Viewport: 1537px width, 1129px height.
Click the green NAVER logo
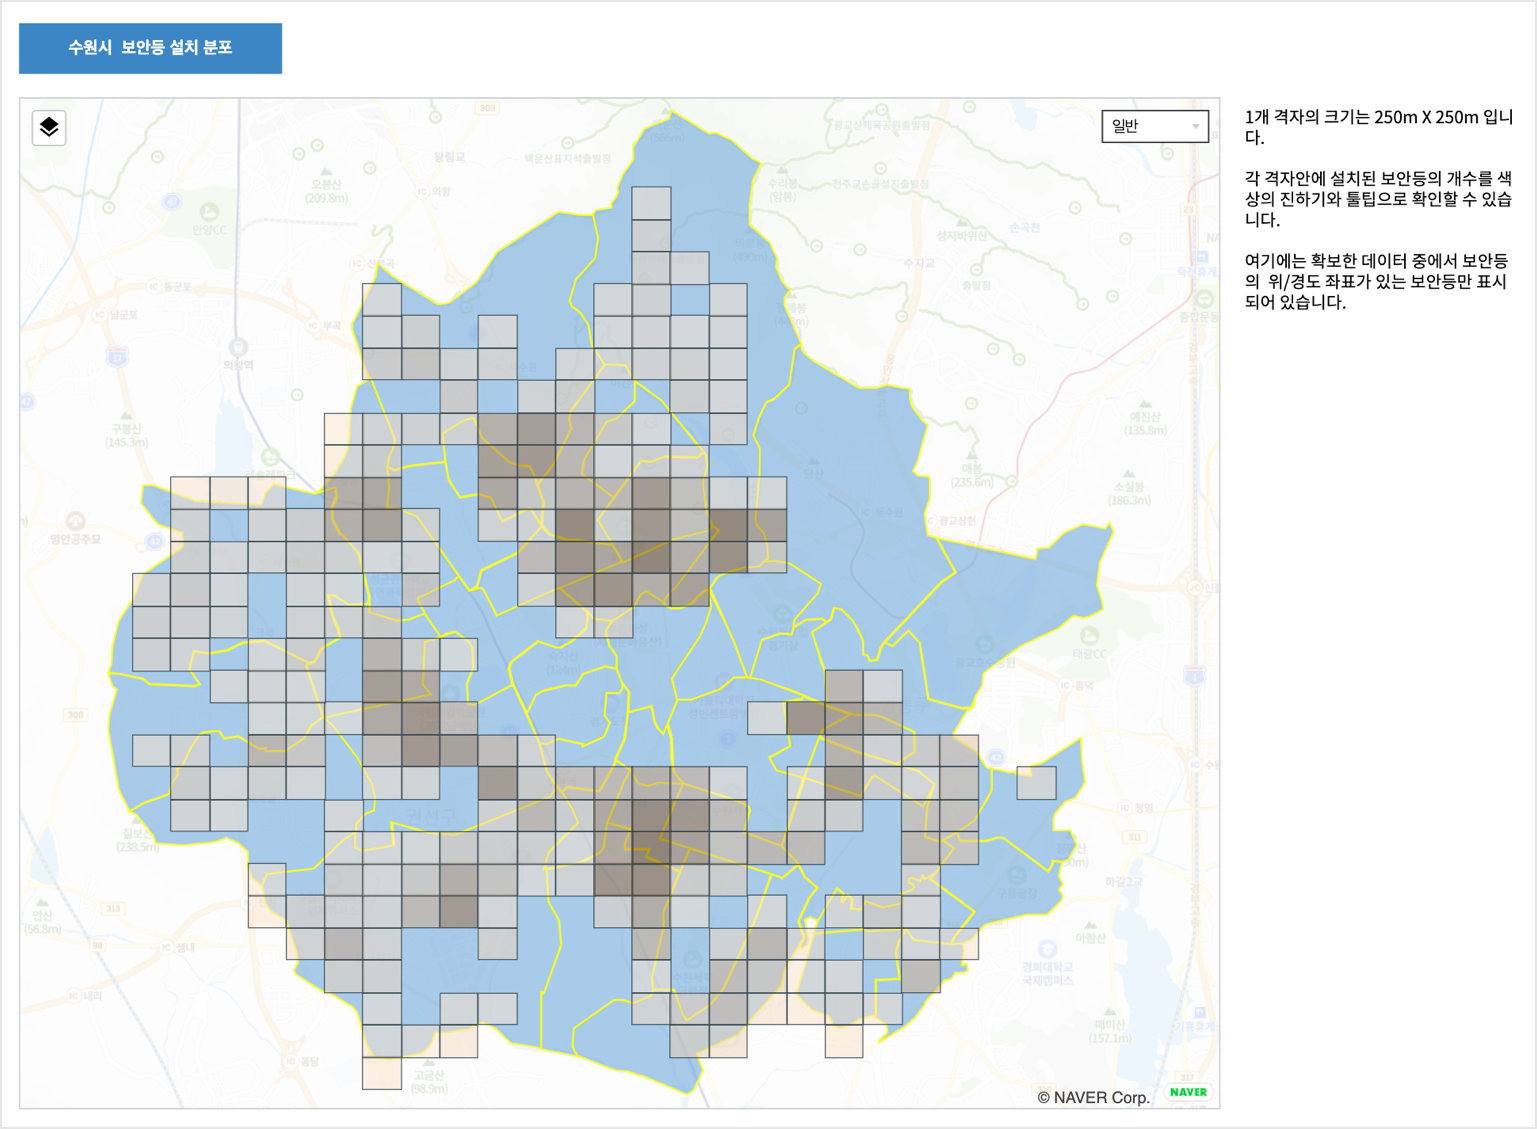[1188, 1092]
